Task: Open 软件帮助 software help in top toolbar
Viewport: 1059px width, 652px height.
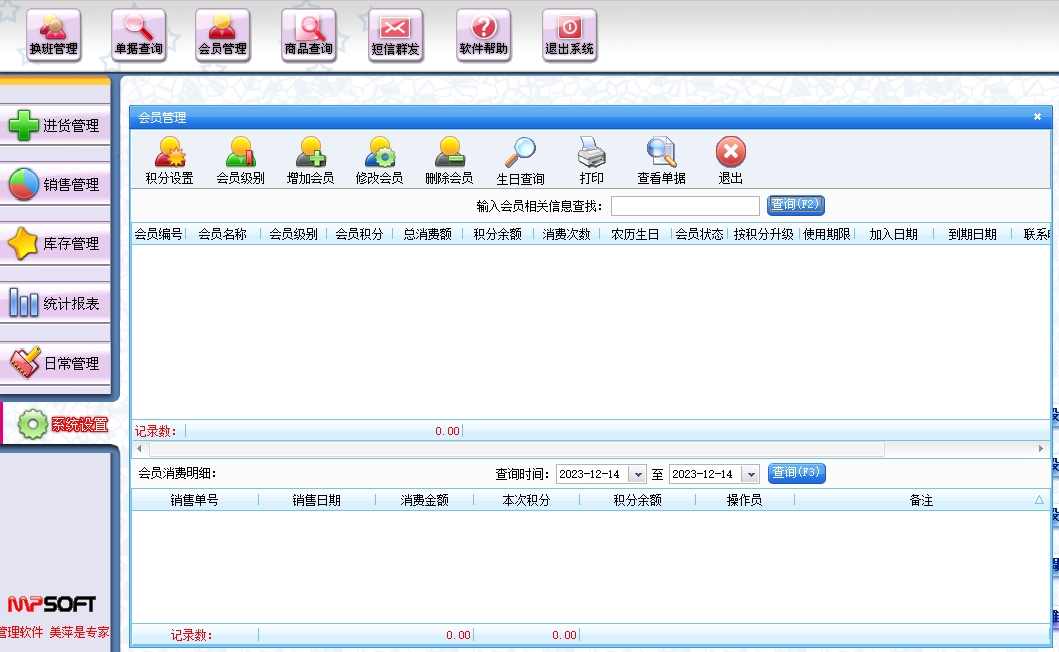Action: (483, 35)
